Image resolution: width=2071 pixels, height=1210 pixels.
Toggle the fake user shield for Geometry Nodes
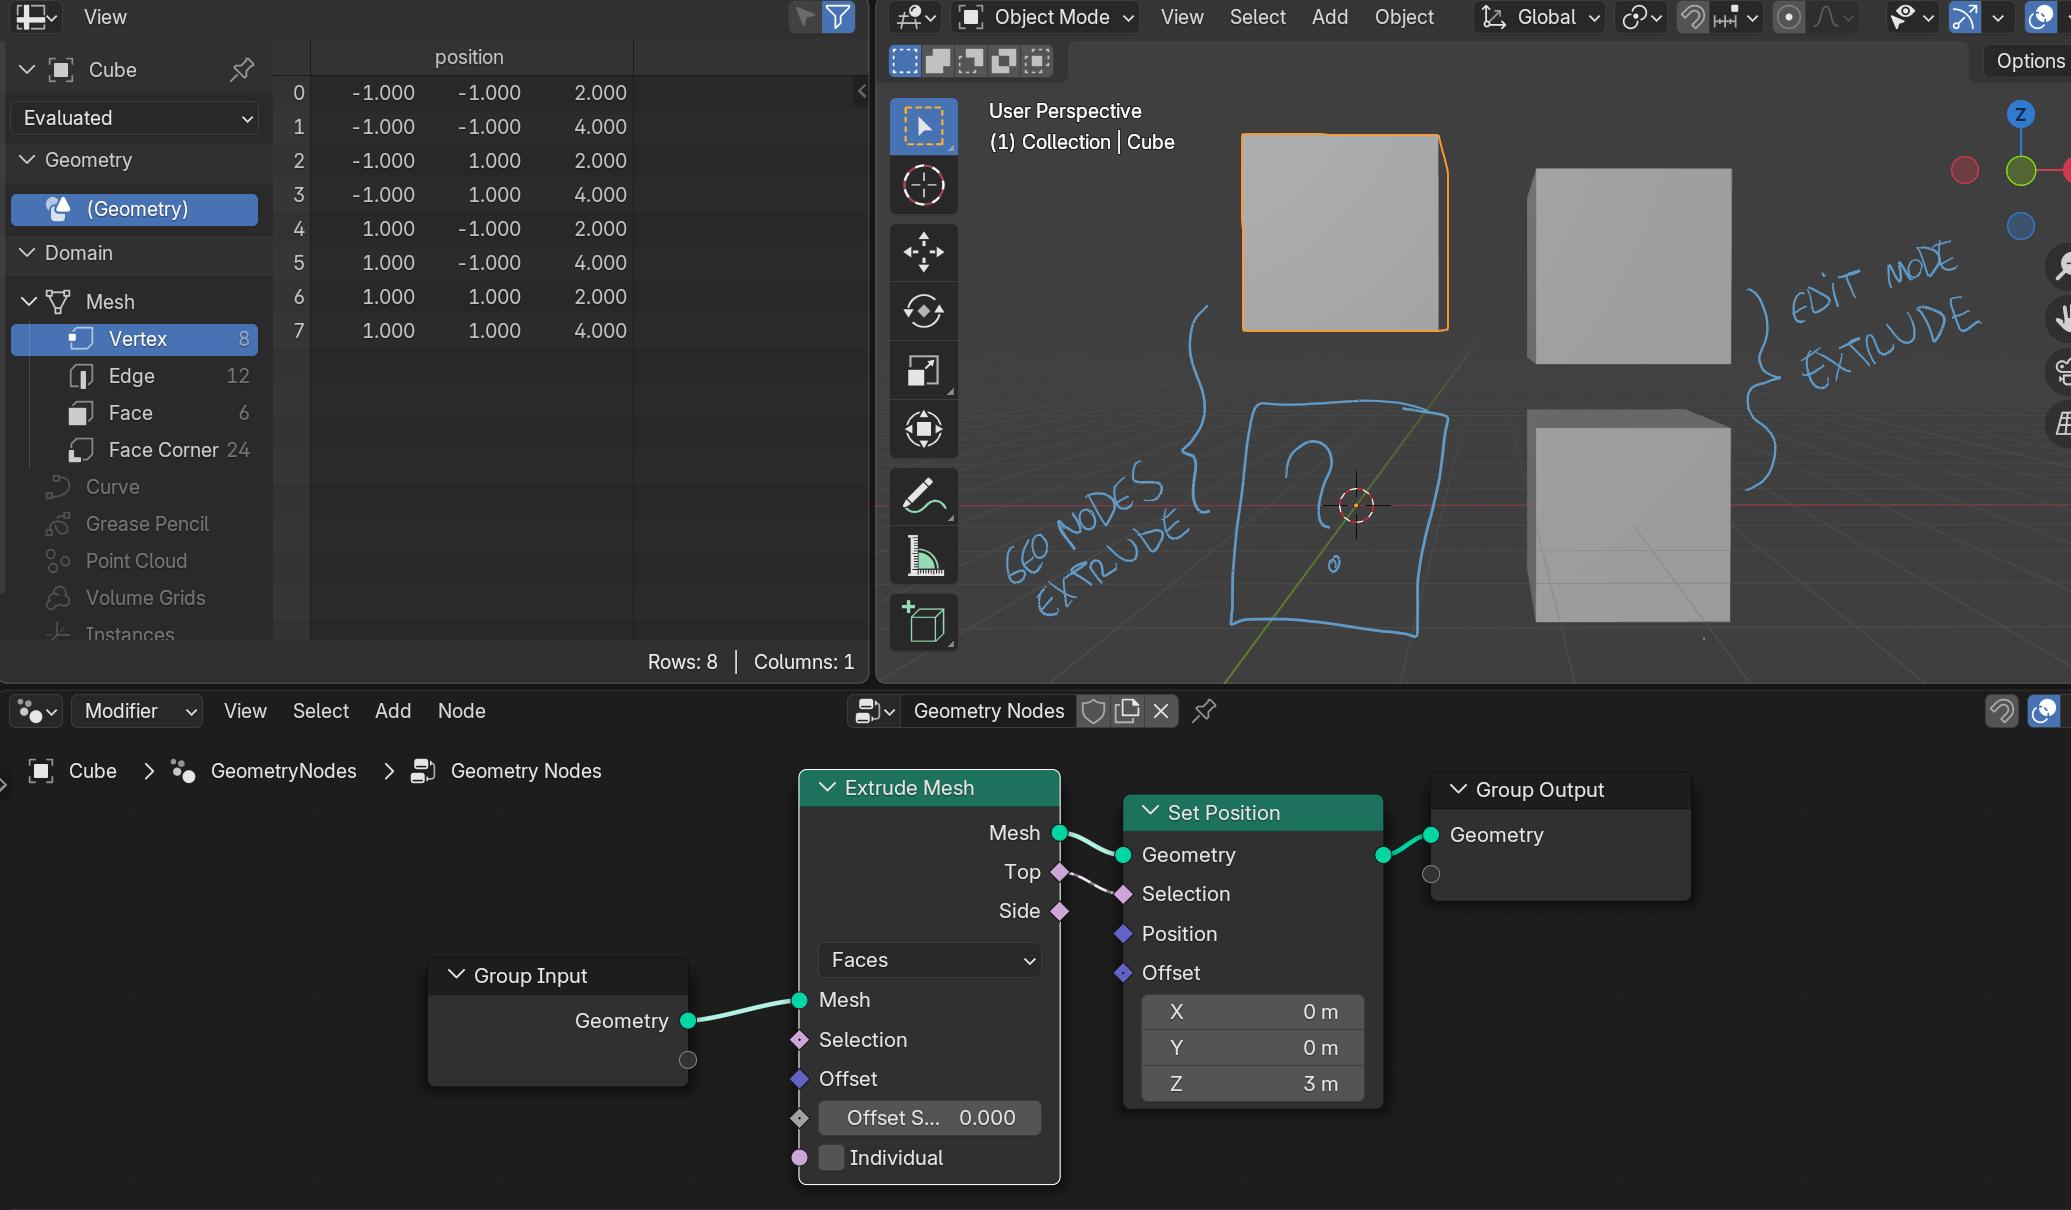point(1094,711)
